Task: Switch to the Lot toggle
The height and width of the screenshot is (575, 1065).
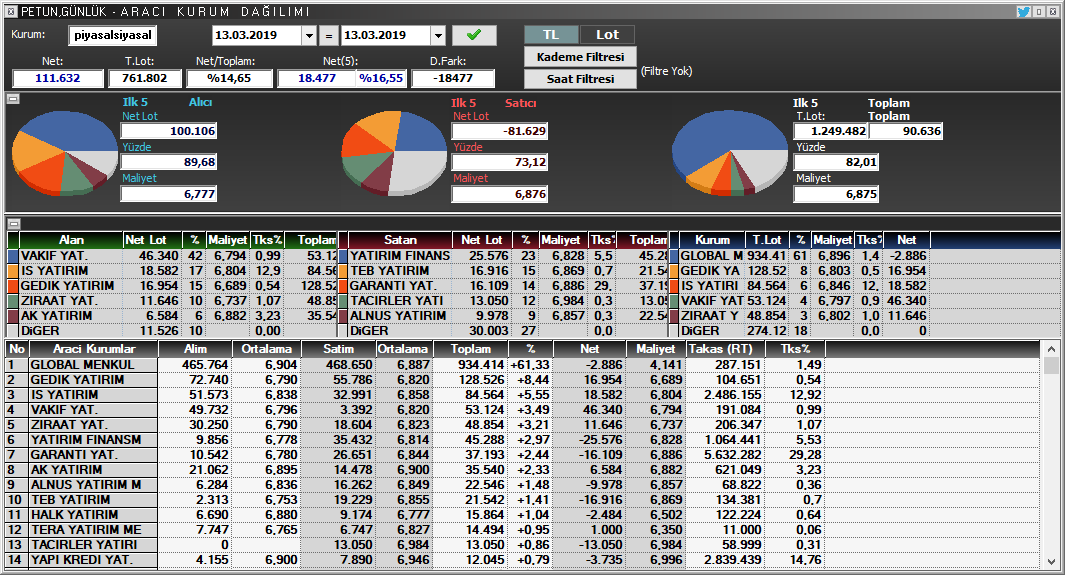Action: 607,35
